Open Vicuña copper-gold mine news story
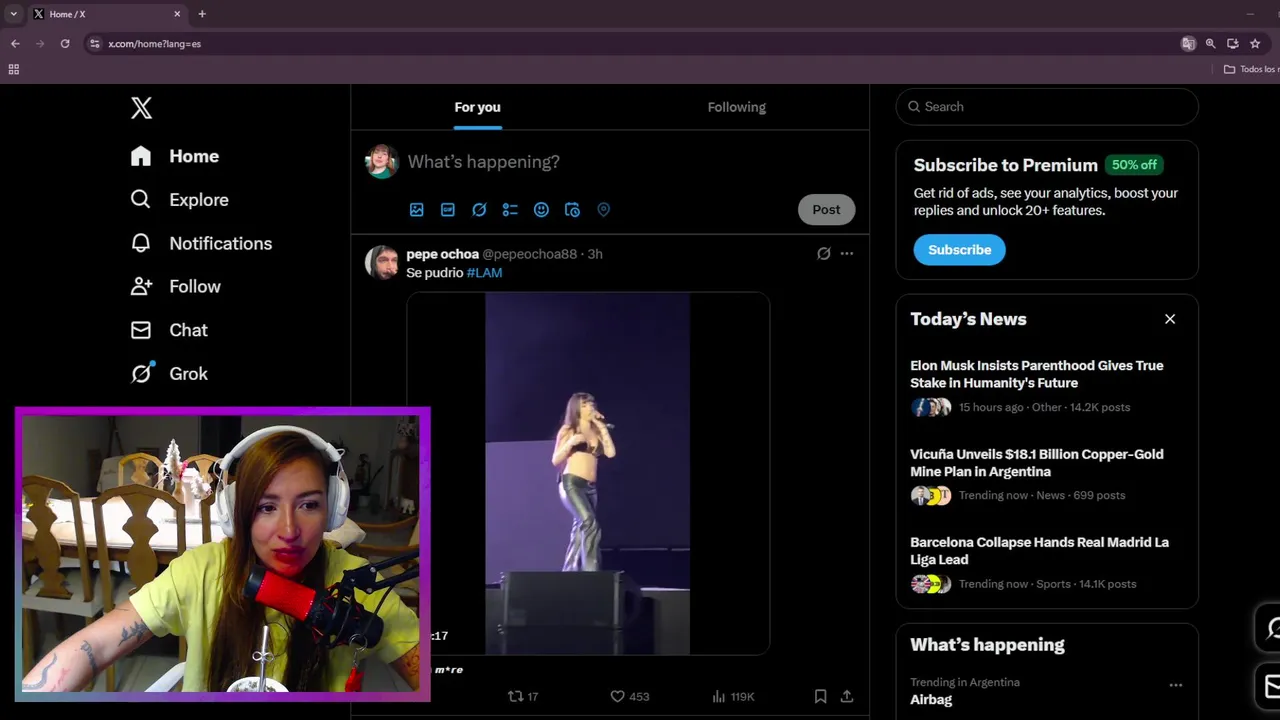 (x=1047, y=474)
